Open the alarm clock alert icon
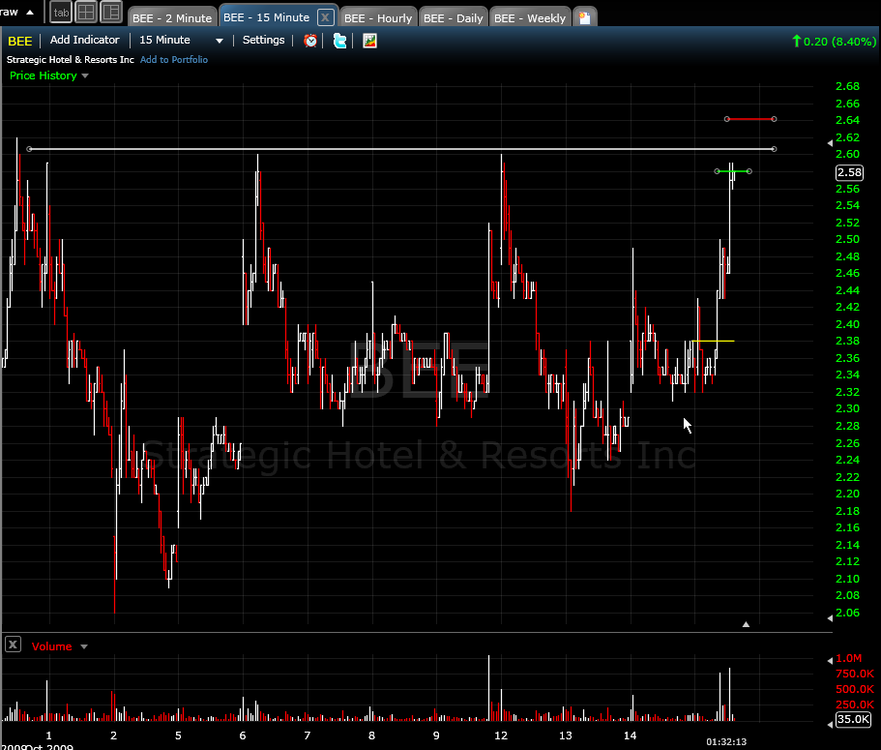Screen dimensions: 881x750 pyautogui.click(x=310, y=40)
